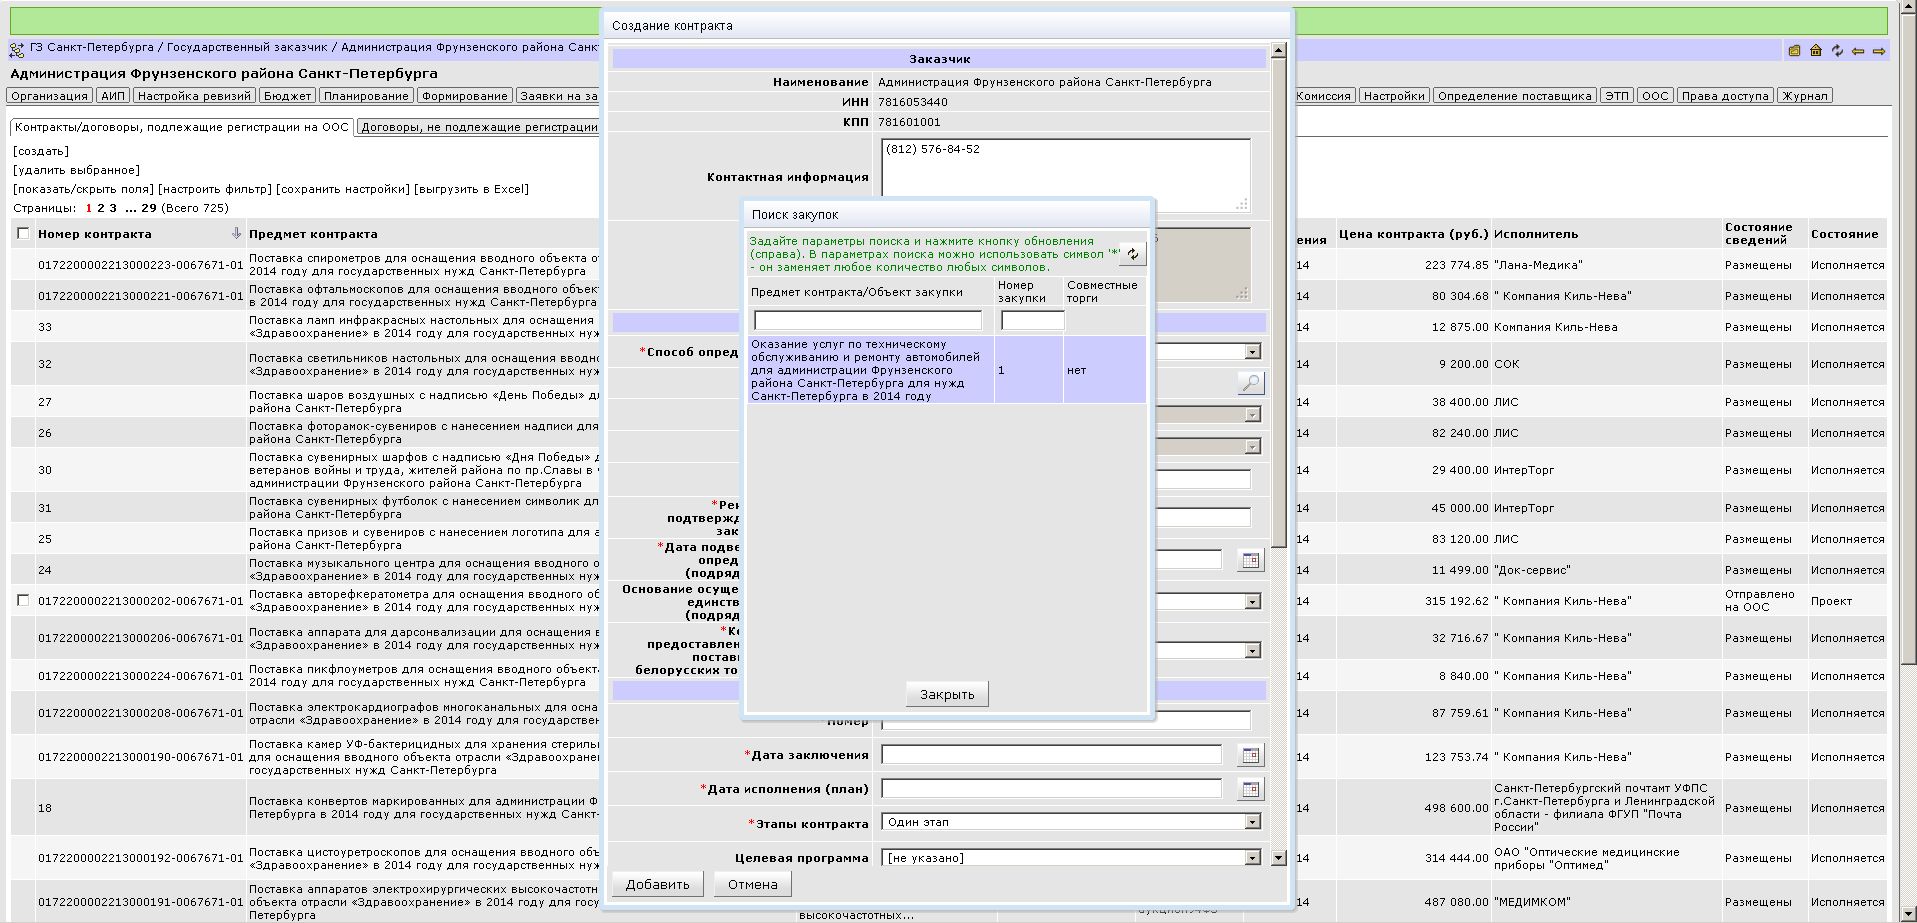
Task: Click the Контактная информация text area
Action: tap(1066, 176)
